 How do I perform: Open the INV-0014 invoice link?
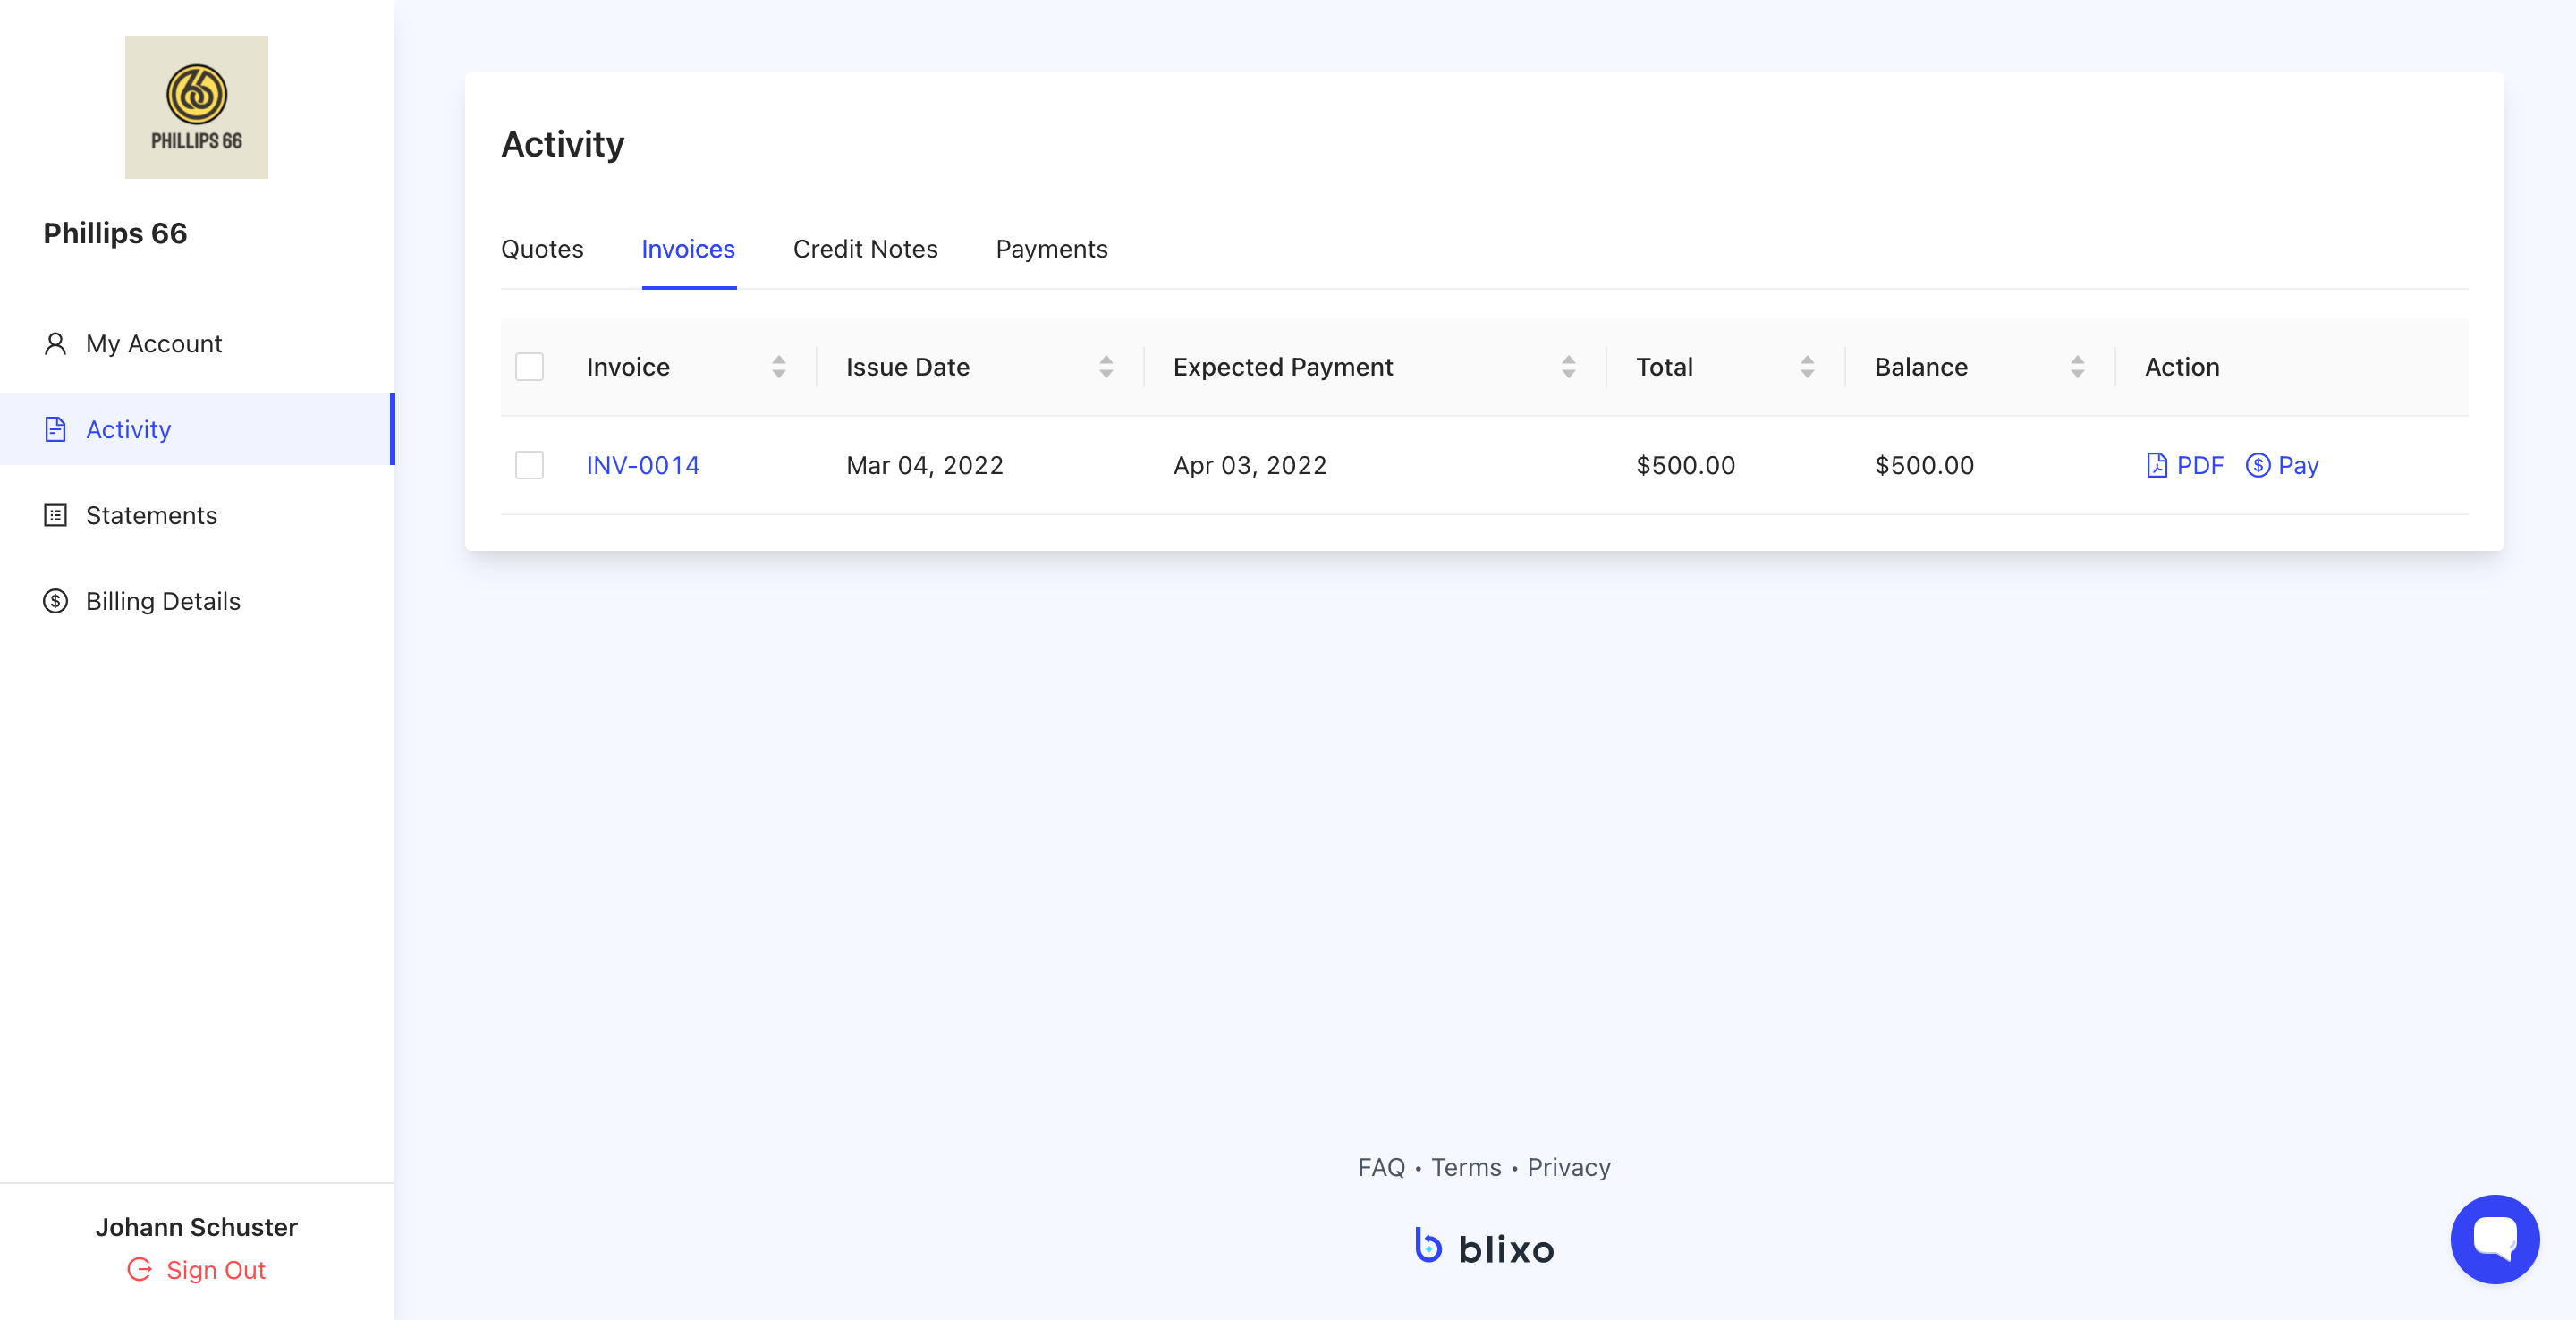pos(643,466)
